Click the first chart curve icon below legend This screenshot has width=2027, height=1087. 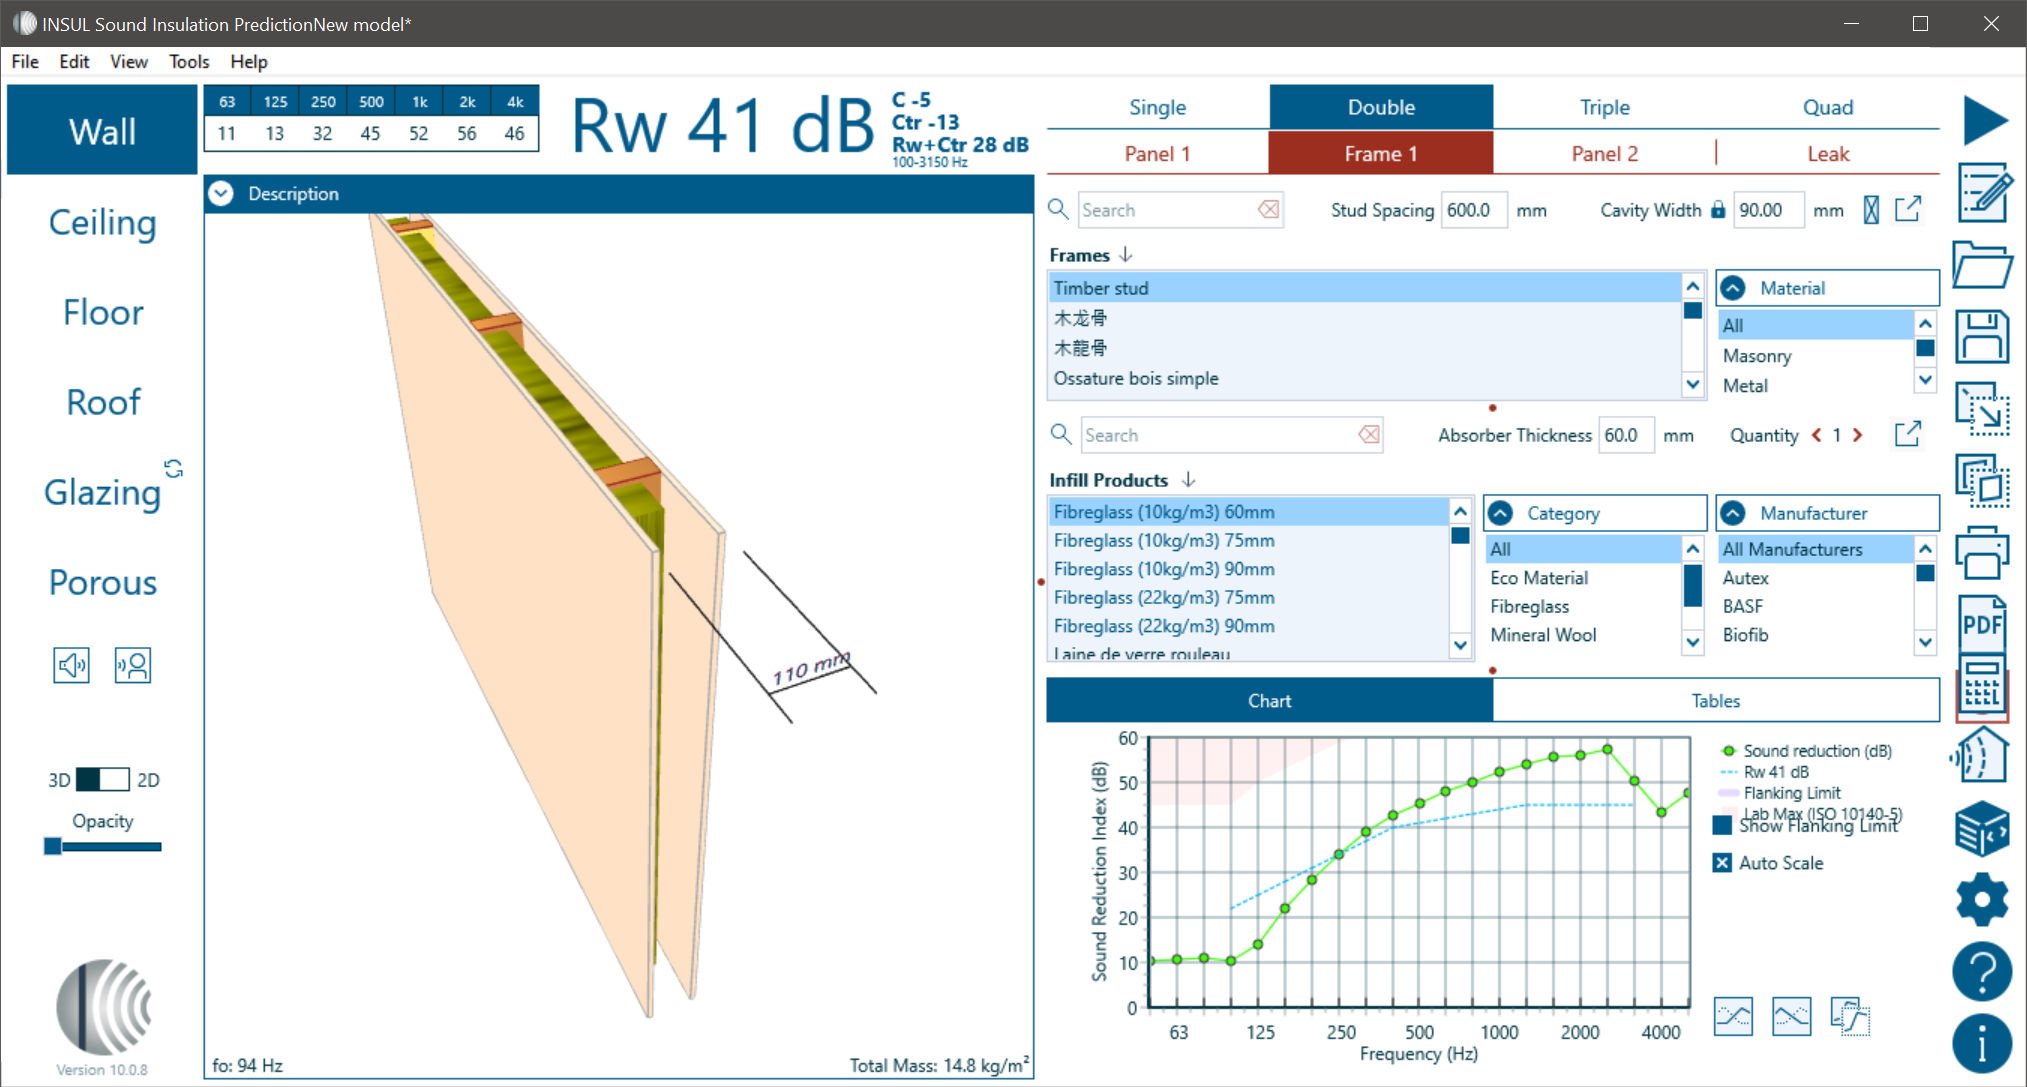(1733, 1017)
